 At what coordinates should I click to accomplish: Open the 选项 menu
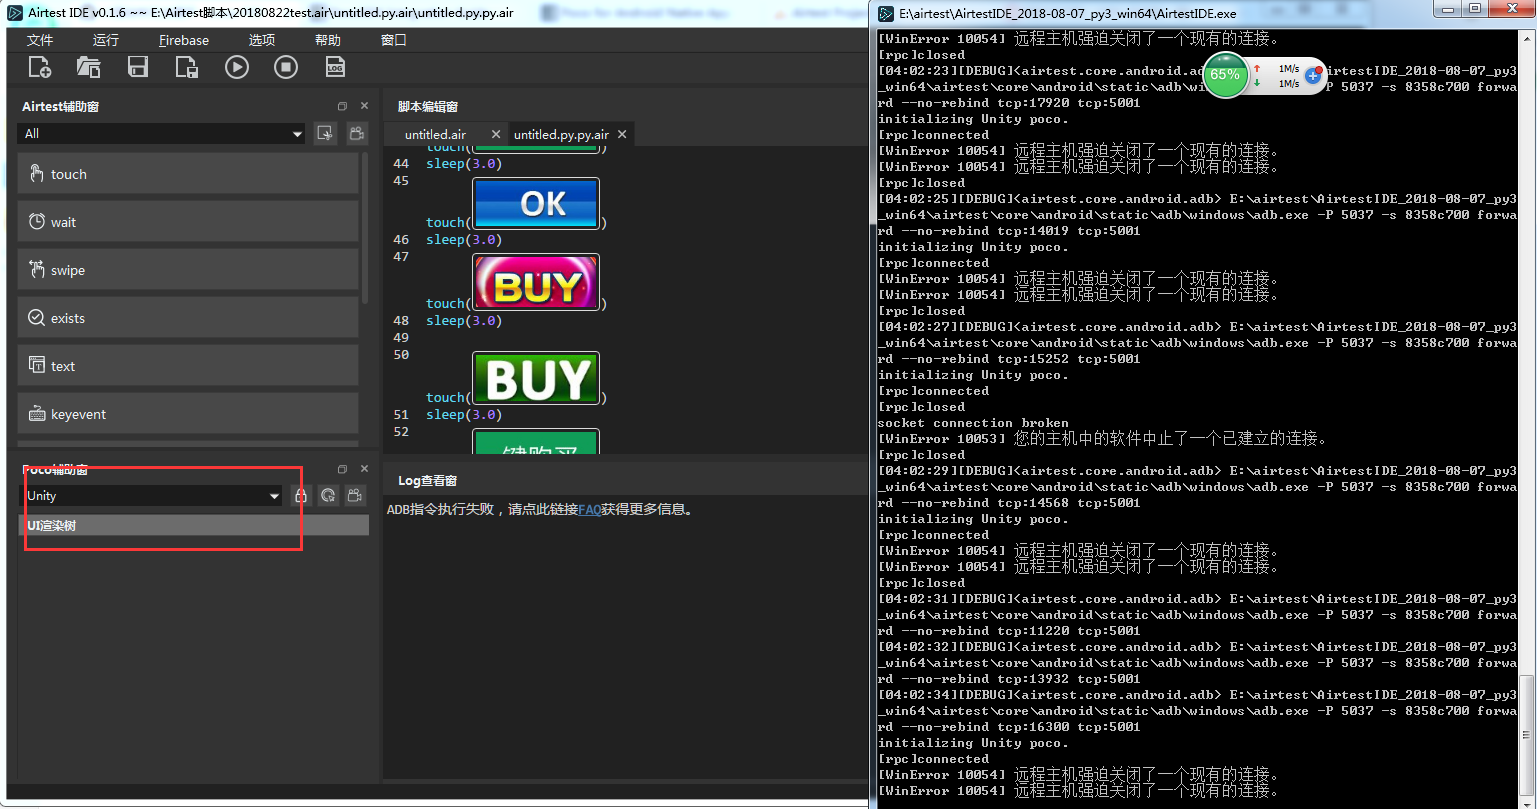(x=262, y=40)
